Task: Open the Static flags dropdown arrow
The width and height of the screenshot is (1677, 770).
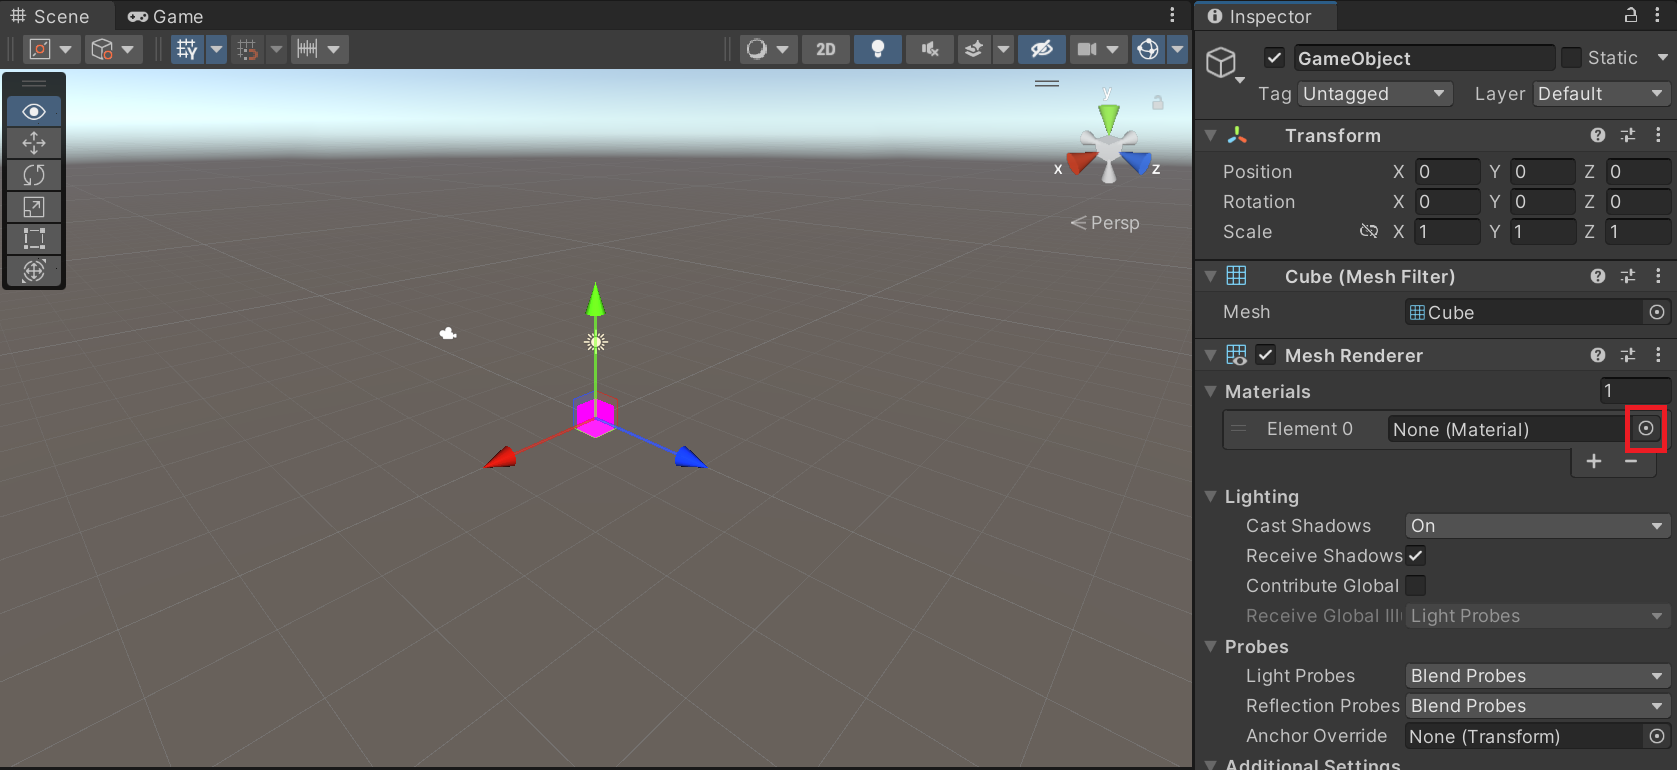Action: pyautogui.click(x=1662, y=58)
